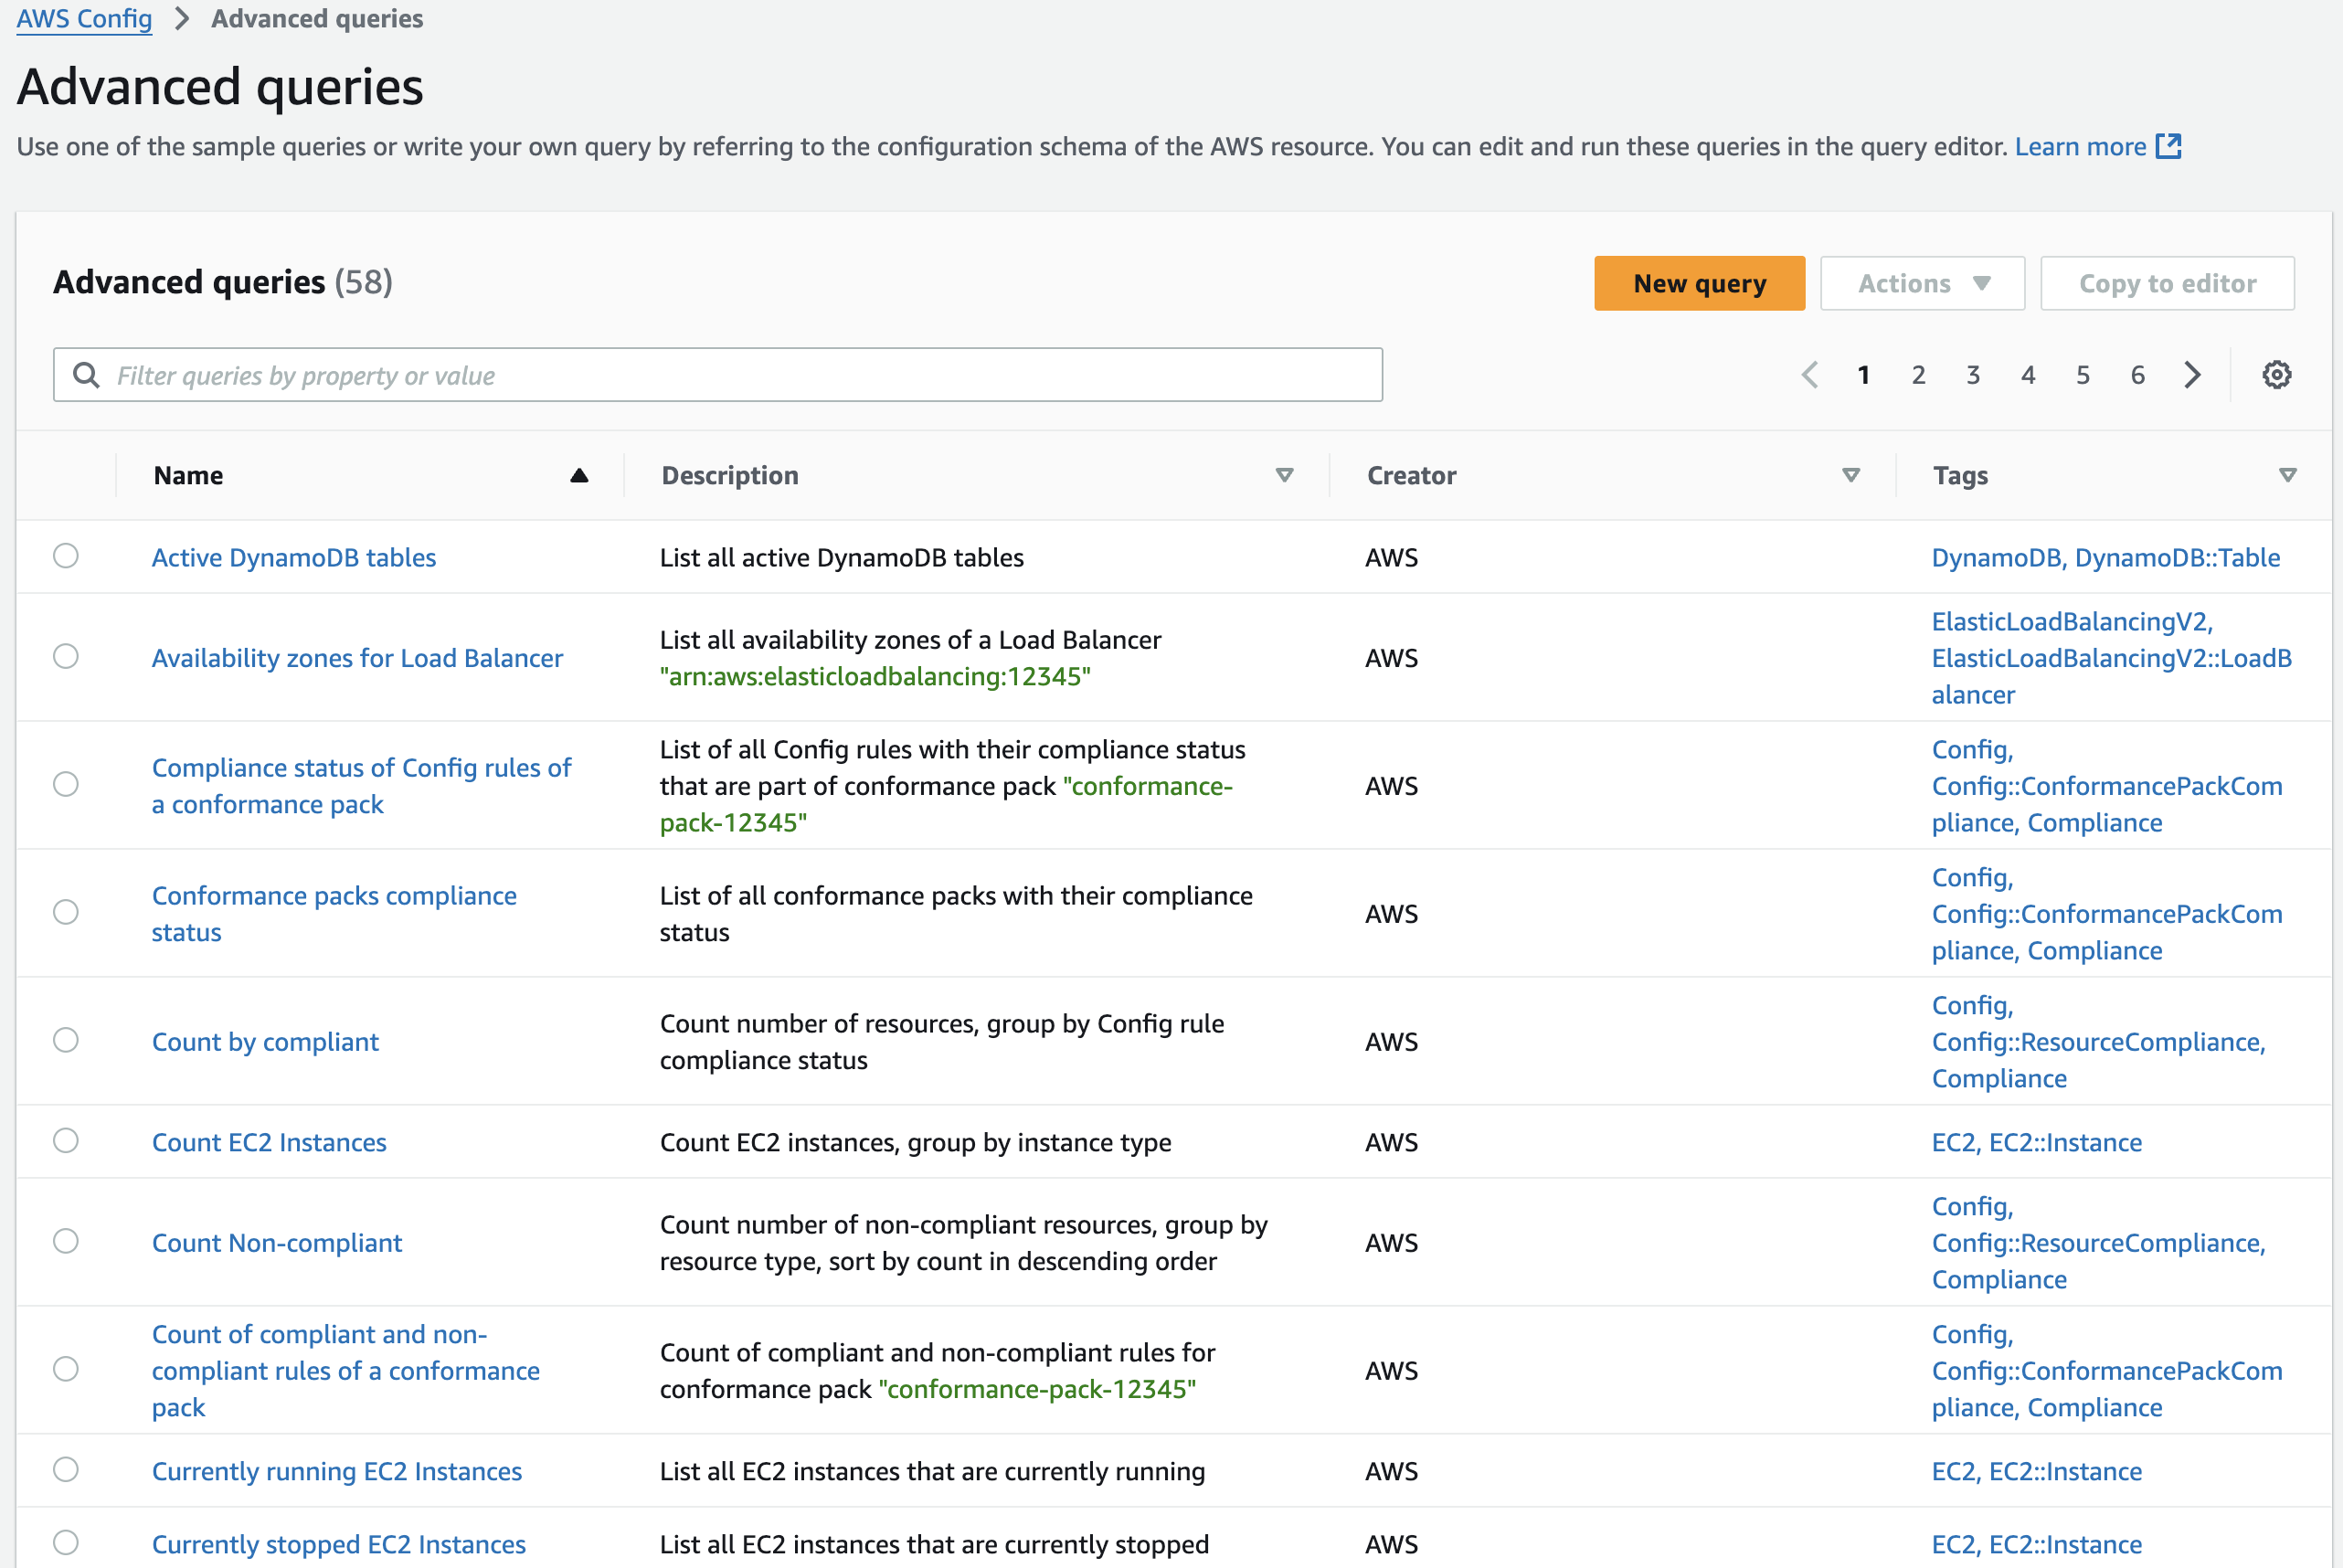
Task: Go to page 6 of queries
Action: tap(2137, 375)
